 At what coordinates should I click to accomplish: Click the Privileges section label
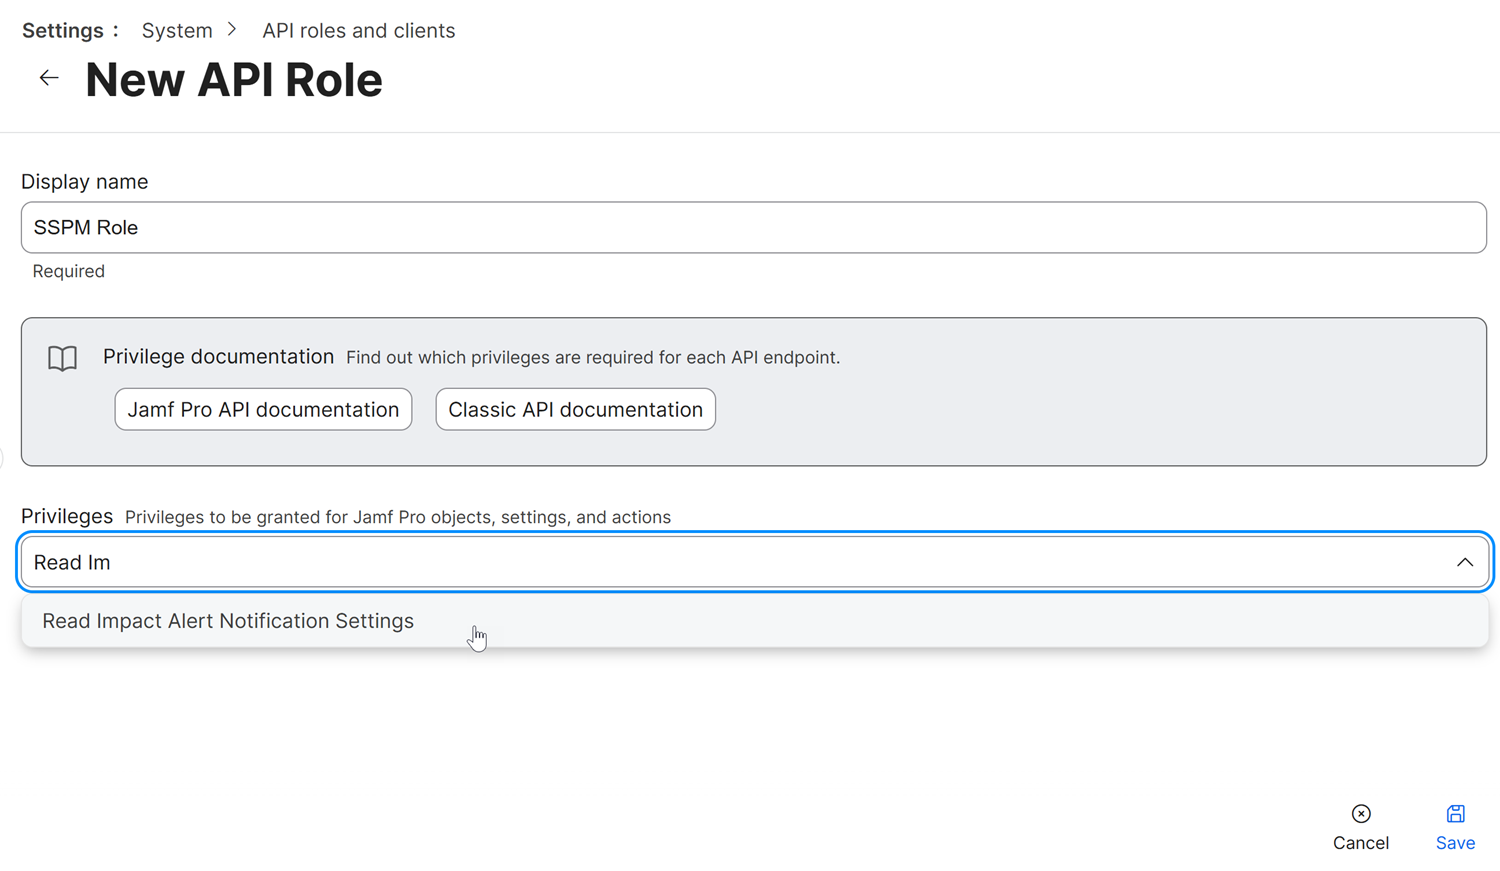(67, 516)
